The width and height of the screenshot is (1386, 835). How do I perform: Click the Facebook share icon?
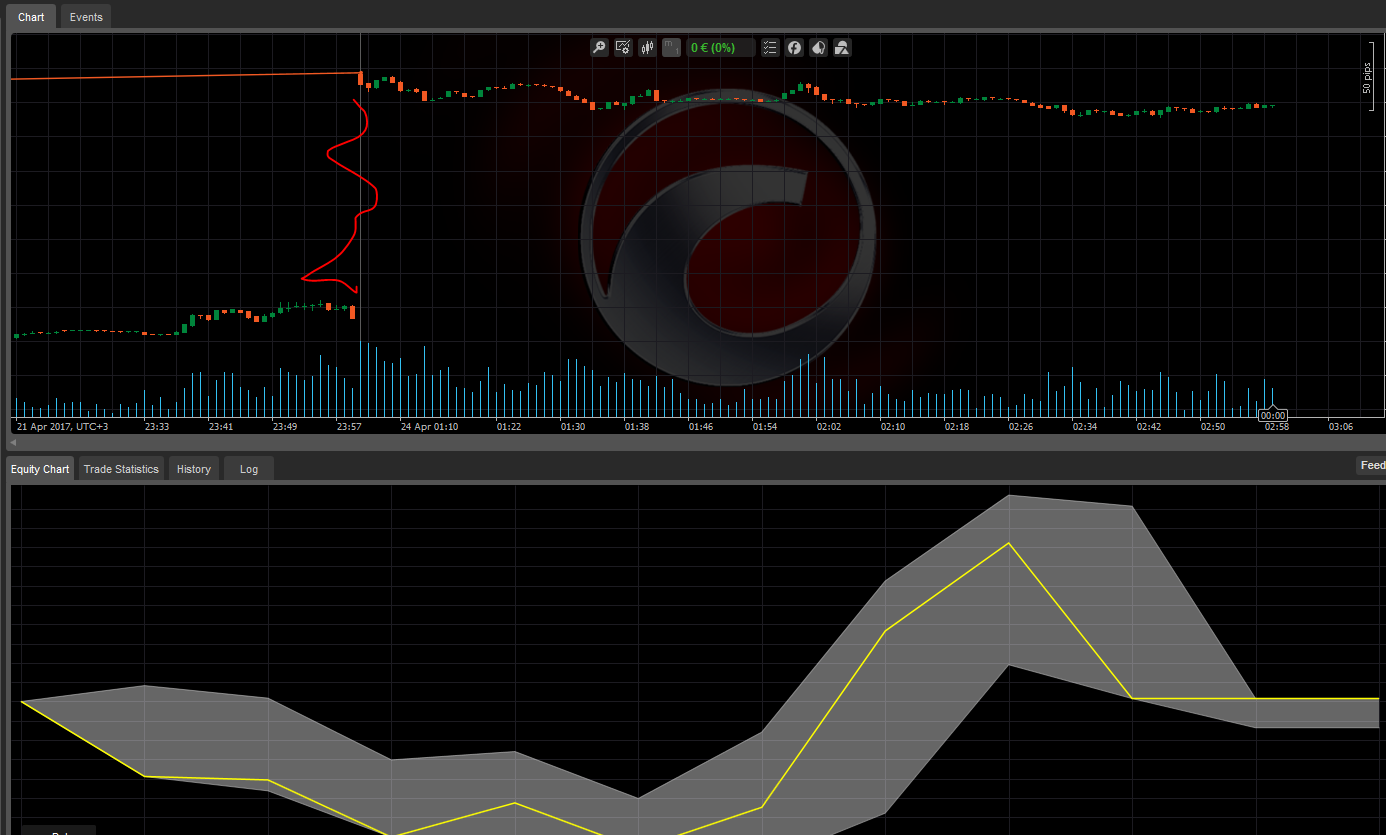[x=794, y=47]
